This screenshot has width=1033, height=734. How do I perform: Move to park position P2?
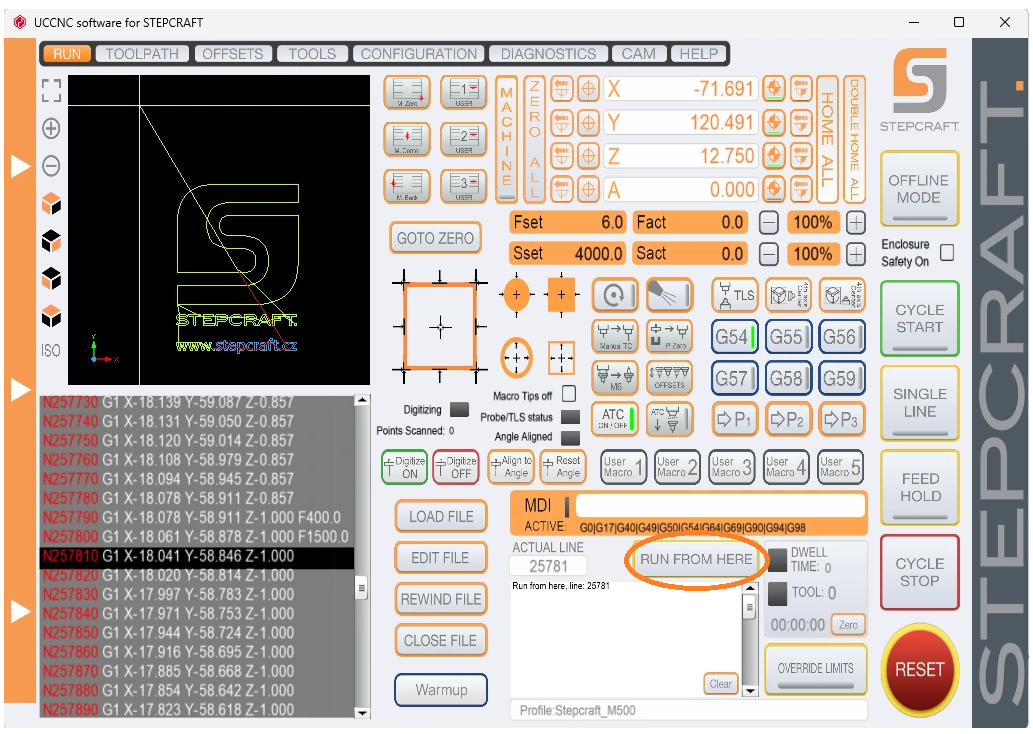787,419
